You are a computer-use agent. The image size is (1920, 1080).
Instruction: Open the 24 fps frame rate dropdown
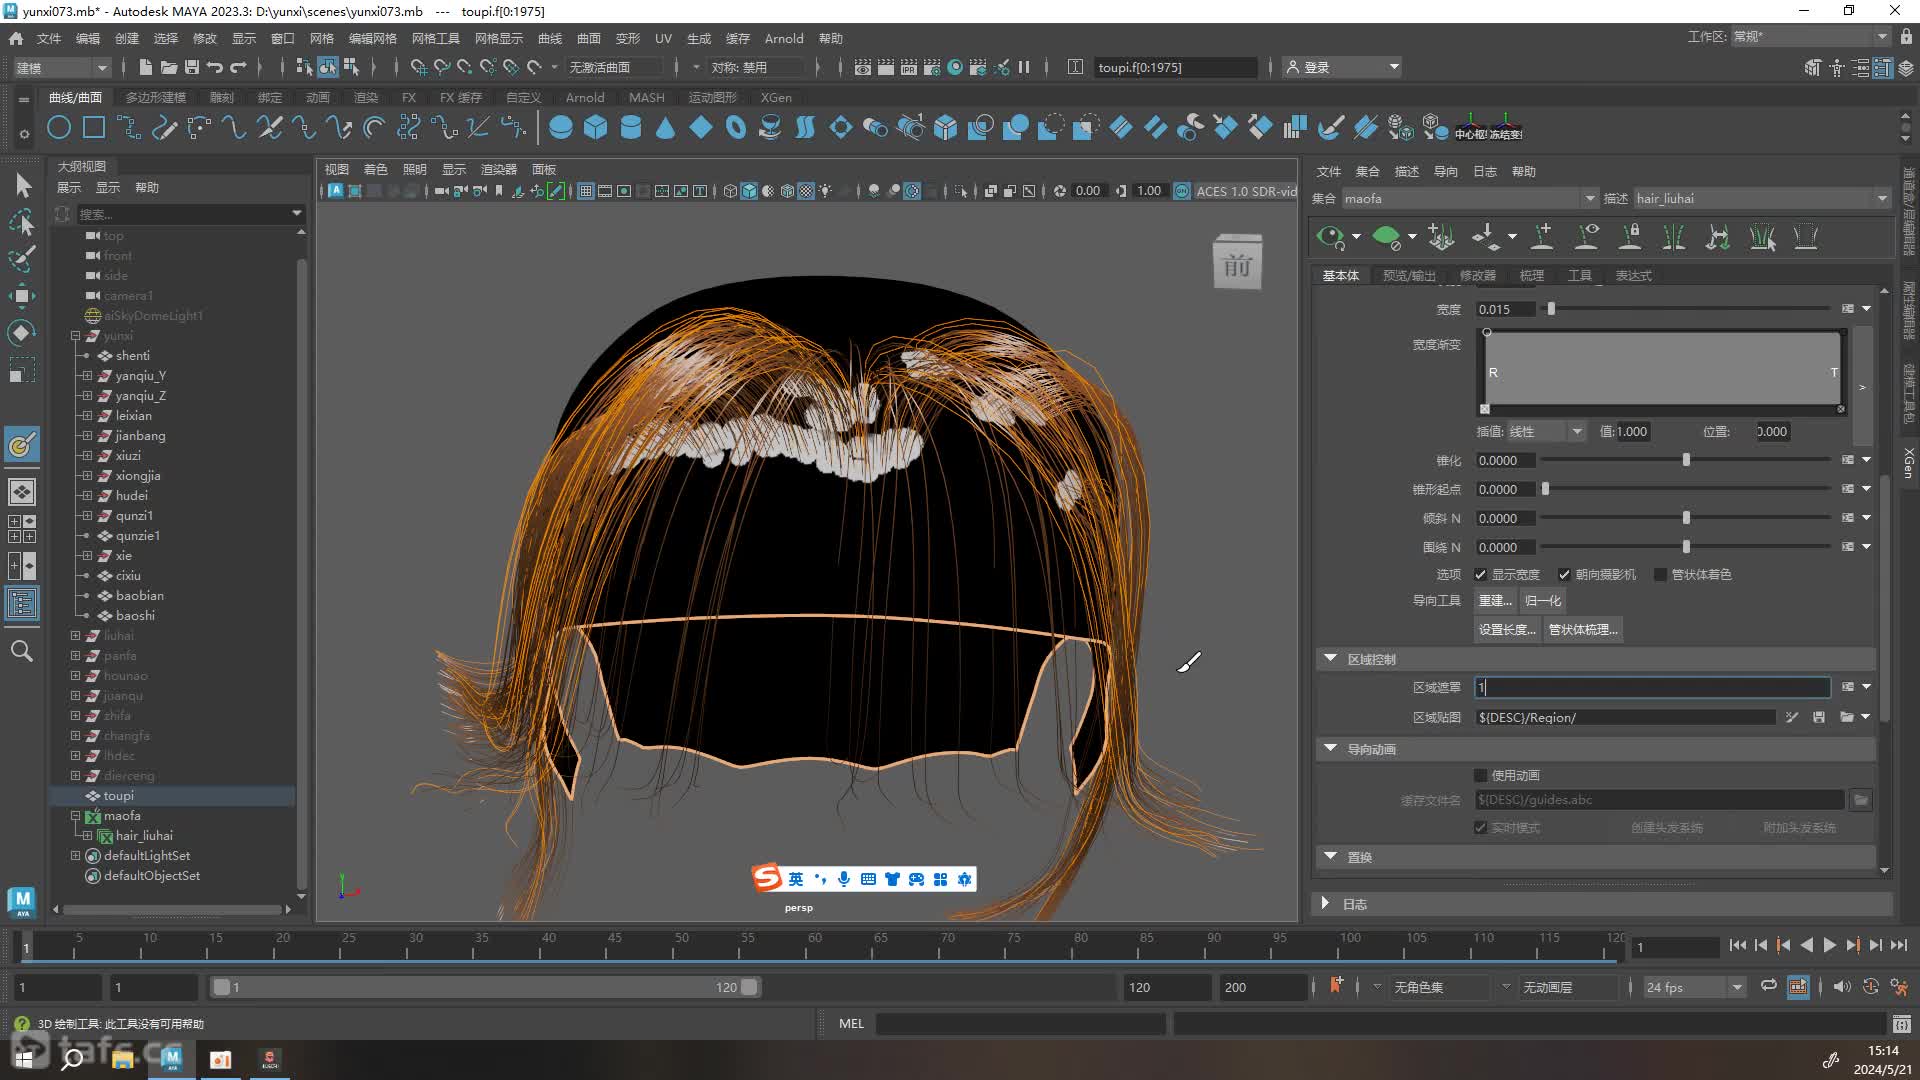1695,987
